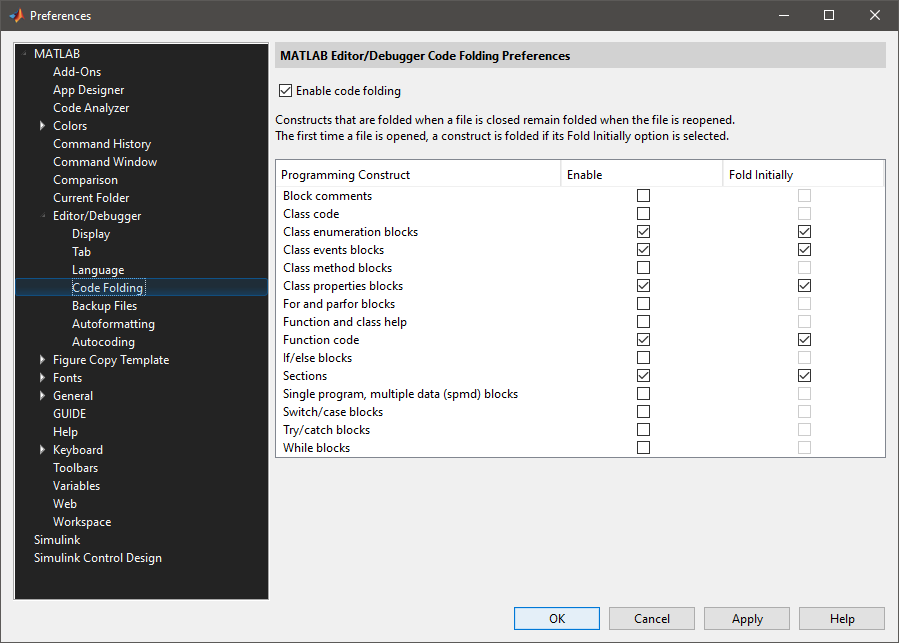Uncheck Enable for Class events blocks
899x643 pixels.
(643, 250)
